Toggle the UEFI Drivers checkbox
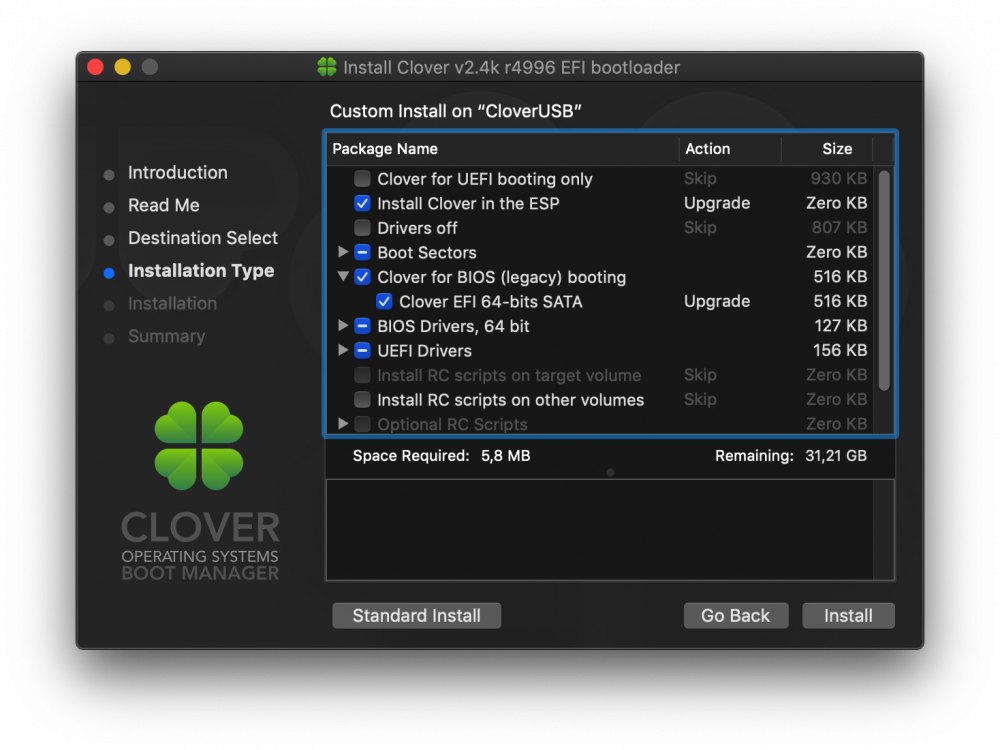 362,351
